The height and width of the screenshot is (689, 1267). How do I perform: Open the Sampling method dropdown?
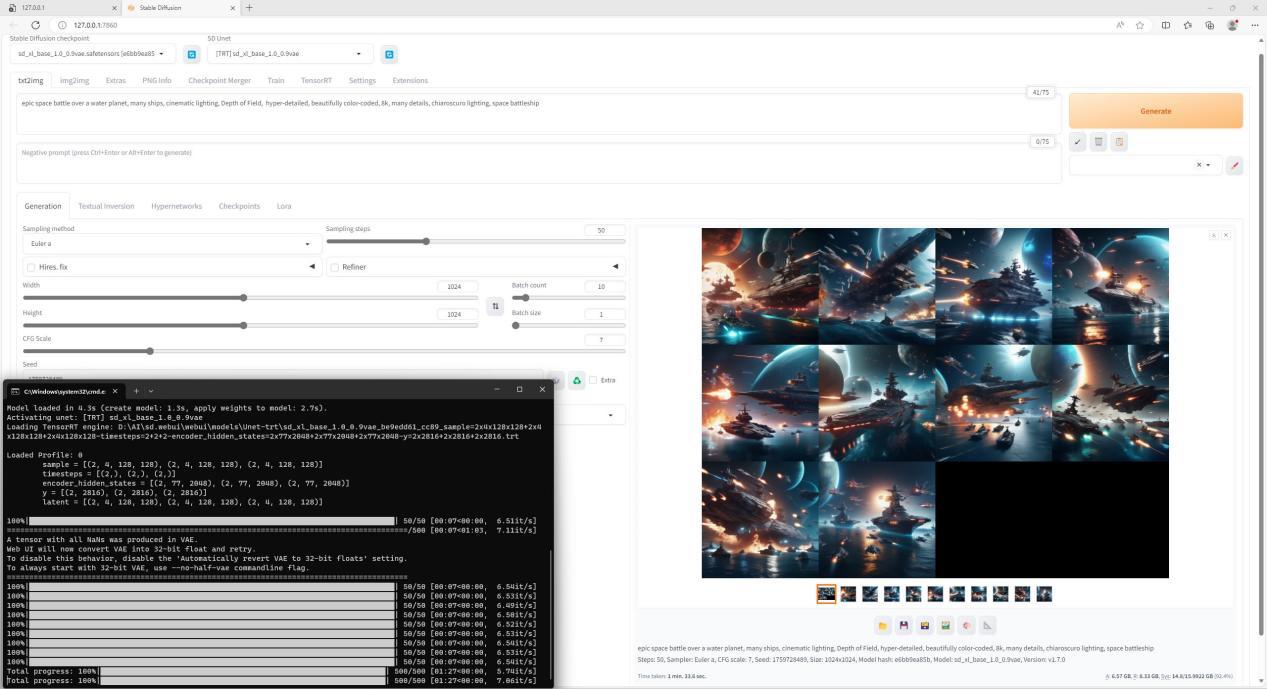click(170, 244)
